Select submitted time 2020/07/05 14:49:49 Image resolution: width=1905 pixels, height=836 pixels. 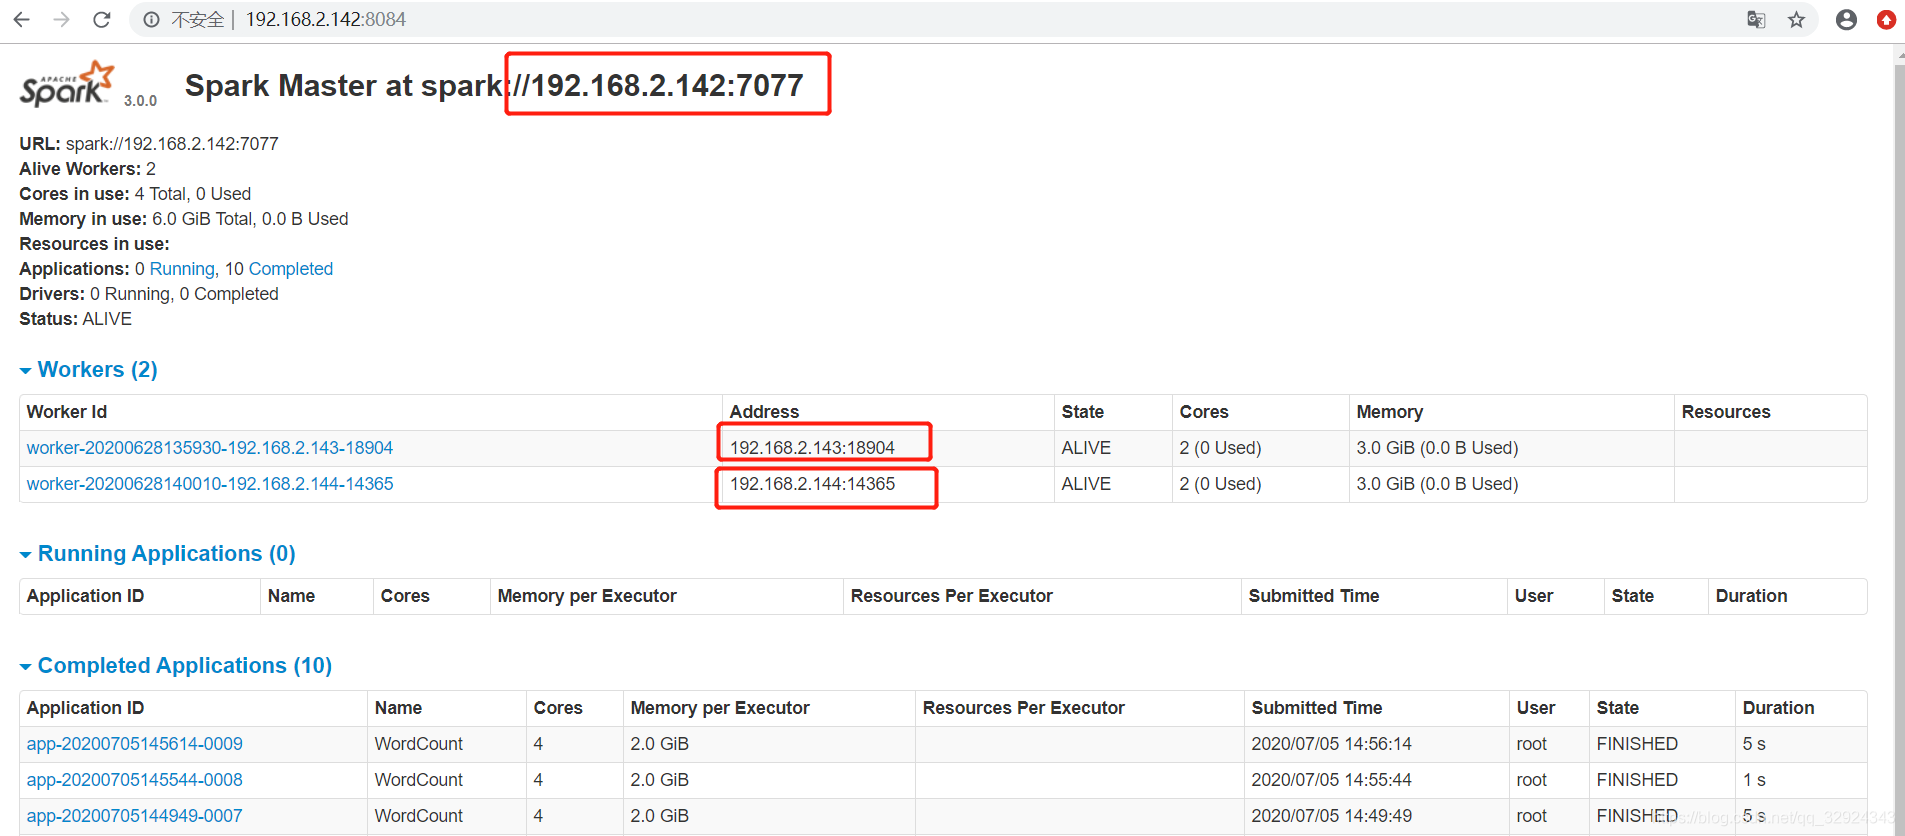coord(1332,816)
